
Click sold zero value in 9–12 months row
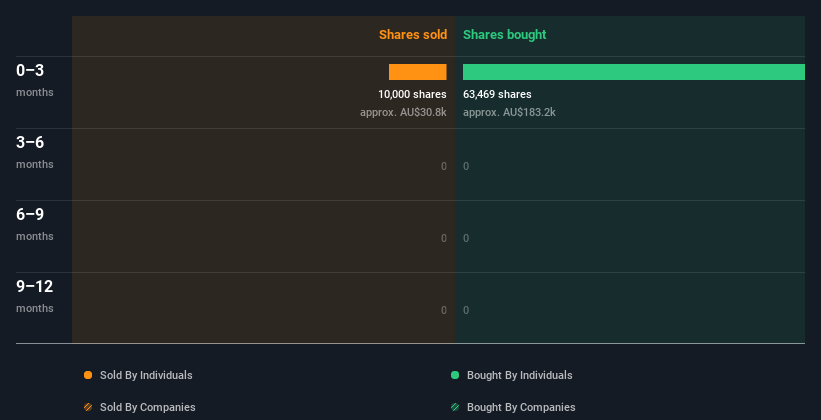(x=444, y=310)
